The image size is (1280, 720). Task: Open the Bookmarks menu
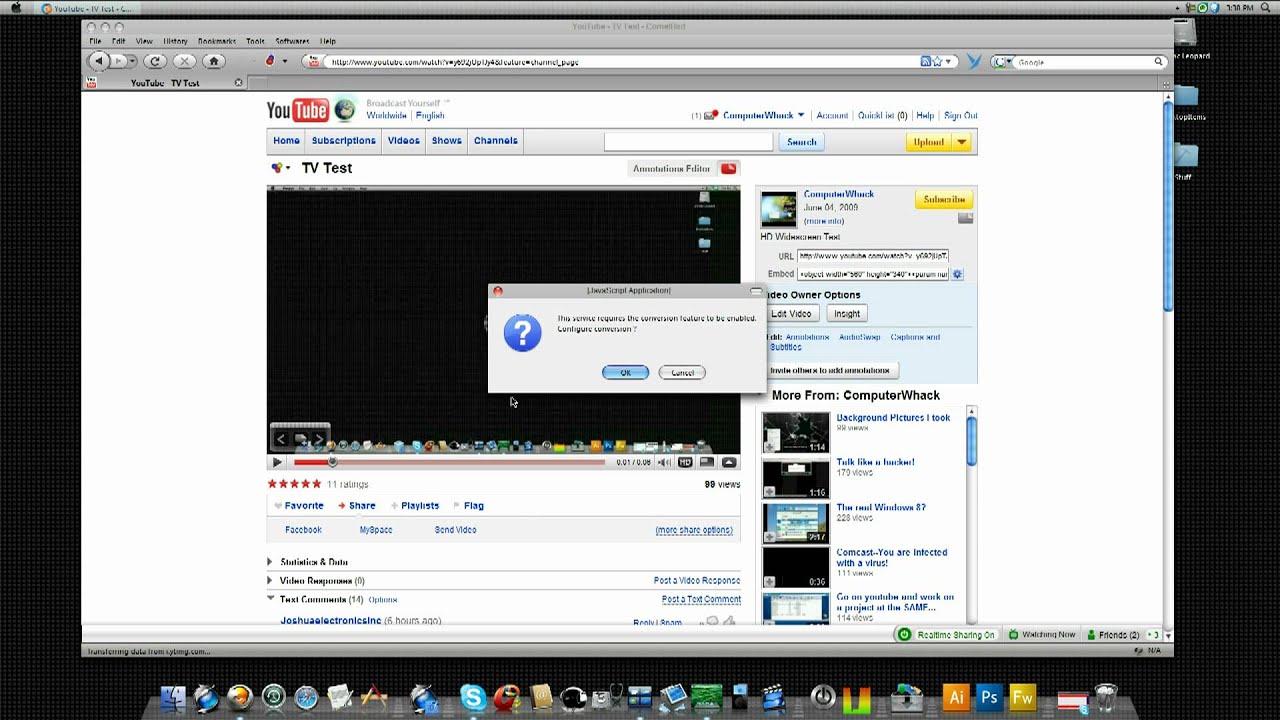coord(217,41)
